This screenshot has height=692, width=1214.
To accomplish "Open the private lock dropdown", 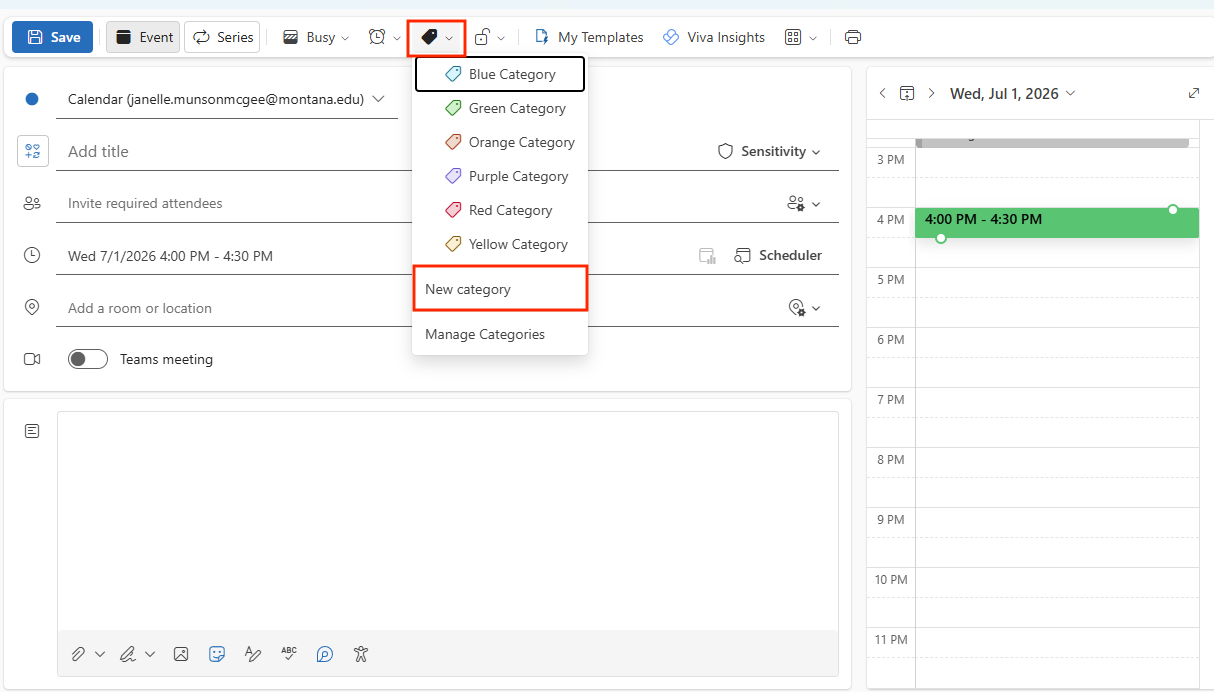I will coord(489,37).
